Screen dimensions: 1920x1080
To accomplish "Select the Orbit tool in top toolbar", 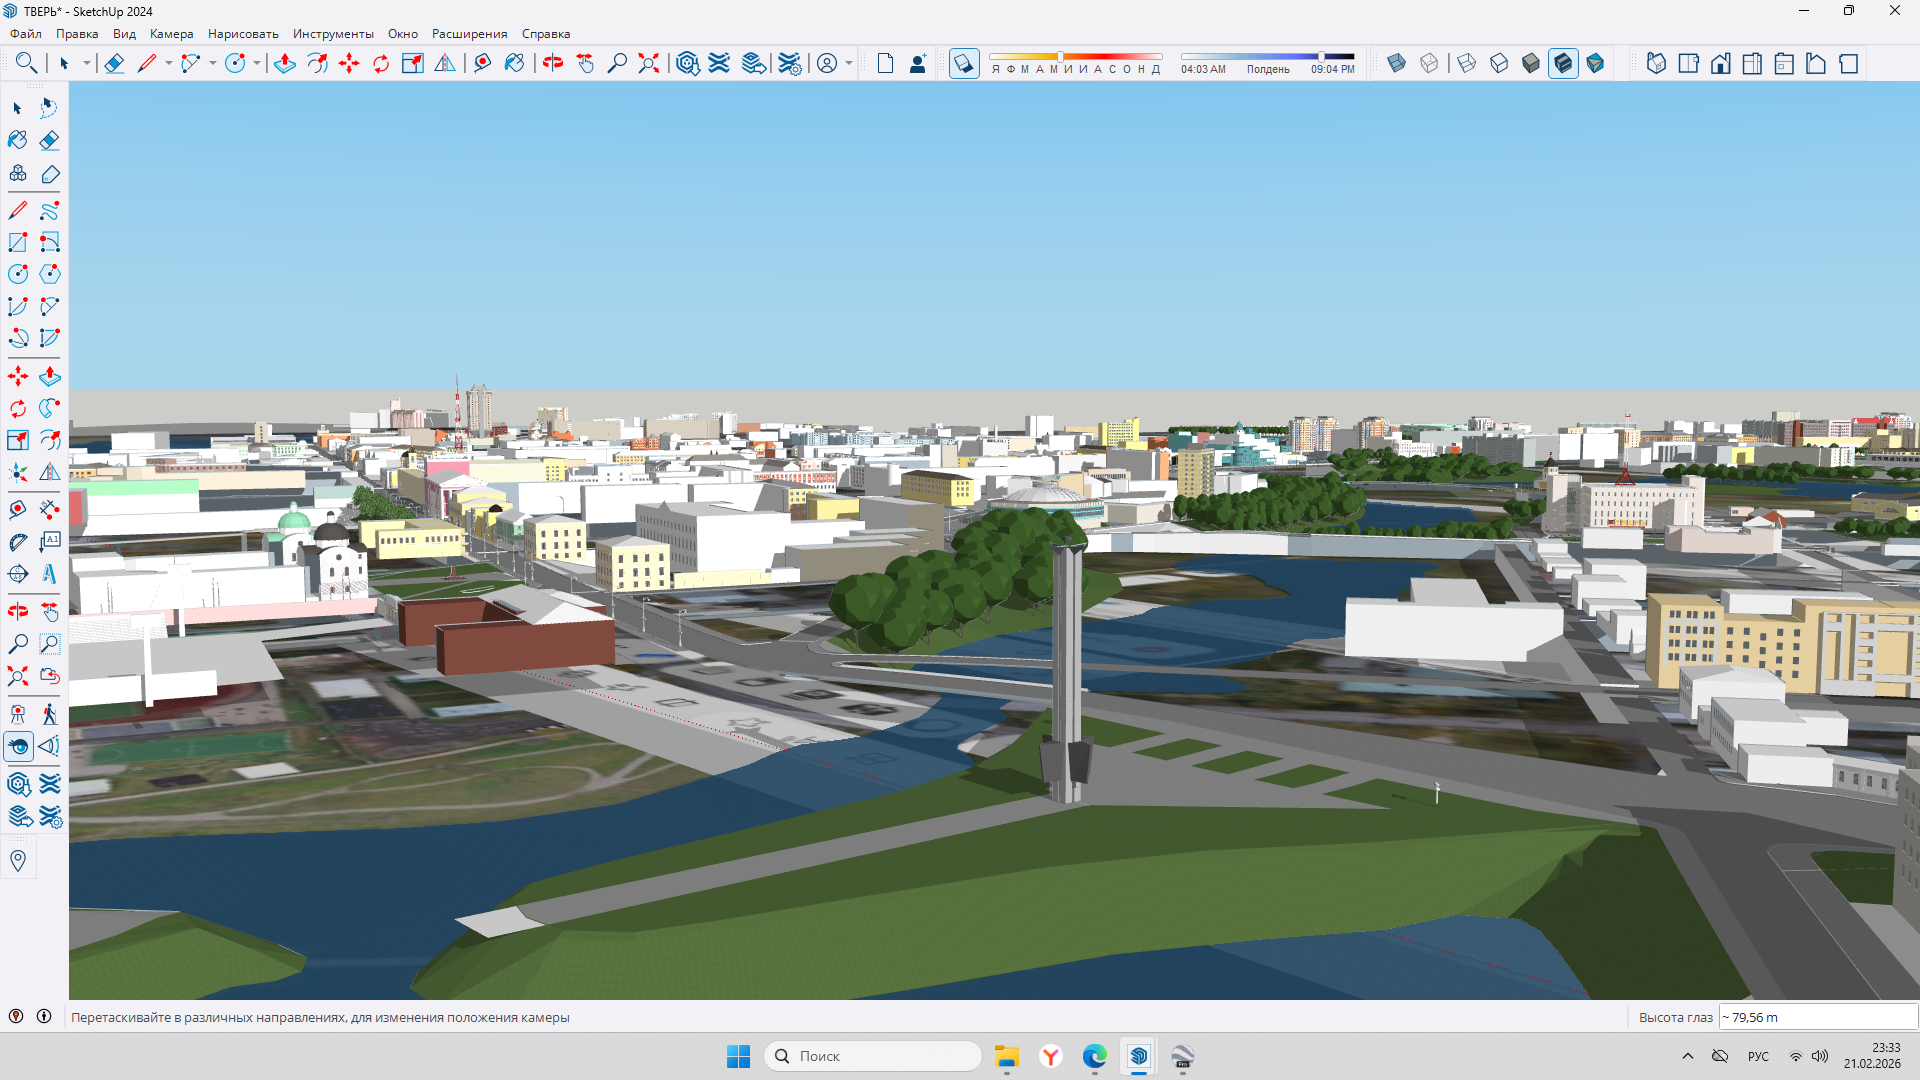I will (553, 64).
